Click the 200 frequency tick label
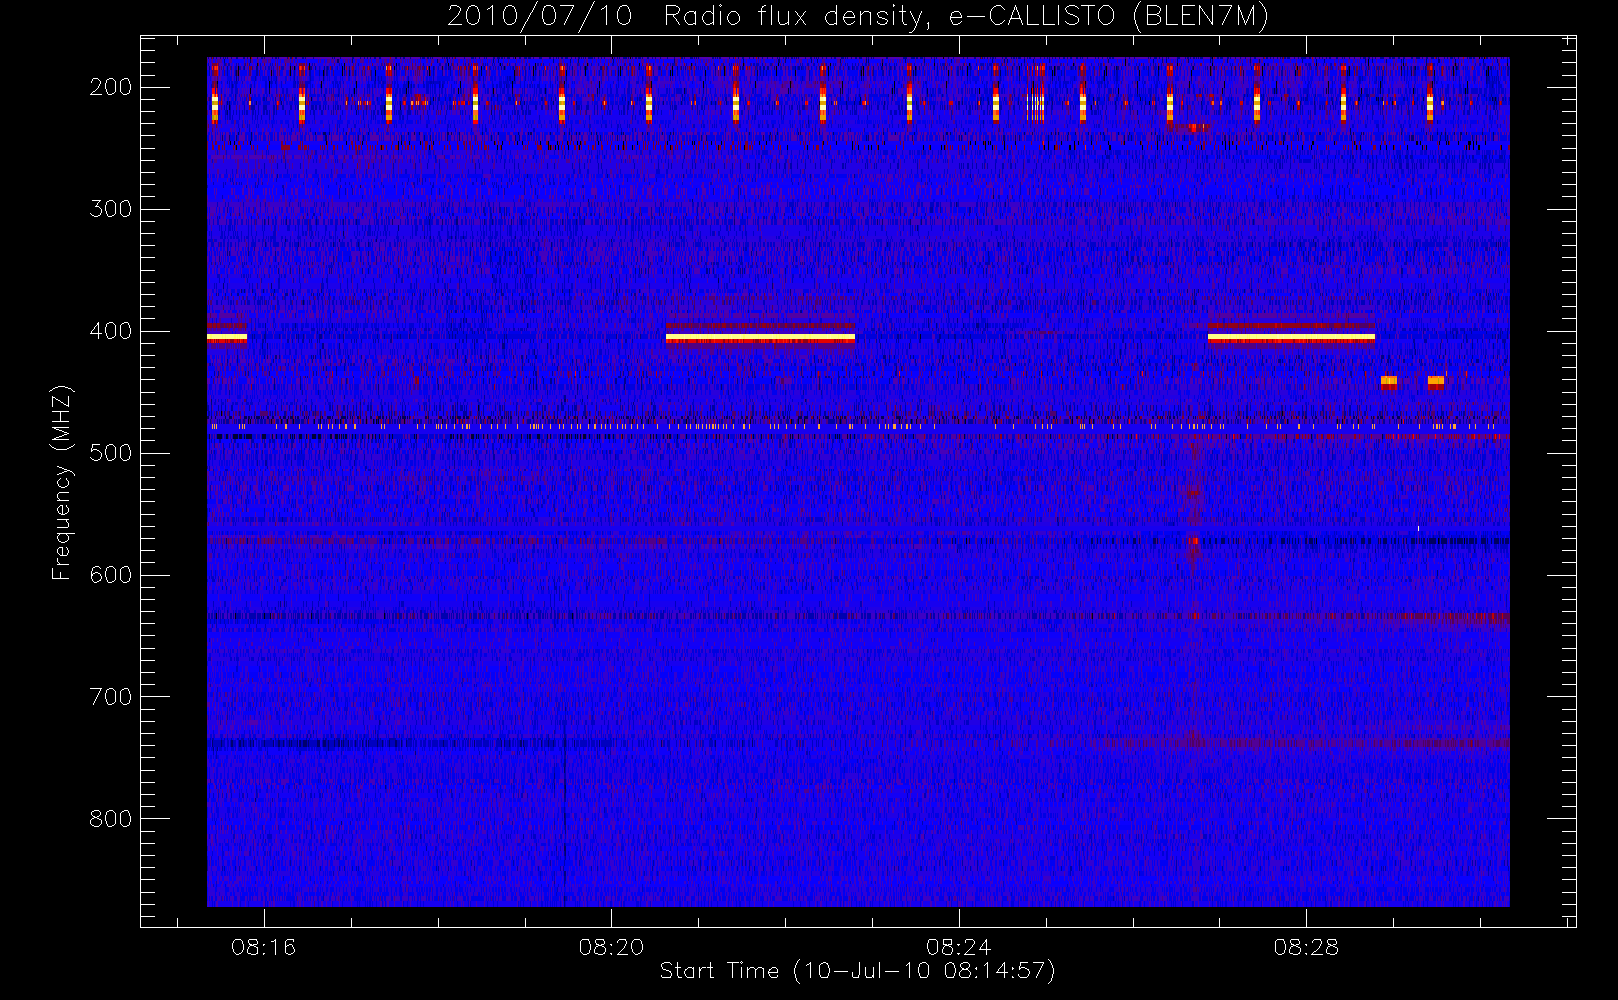Image resolution: width=1618 pixels, height=1000 pixels. tap(111, 87)
